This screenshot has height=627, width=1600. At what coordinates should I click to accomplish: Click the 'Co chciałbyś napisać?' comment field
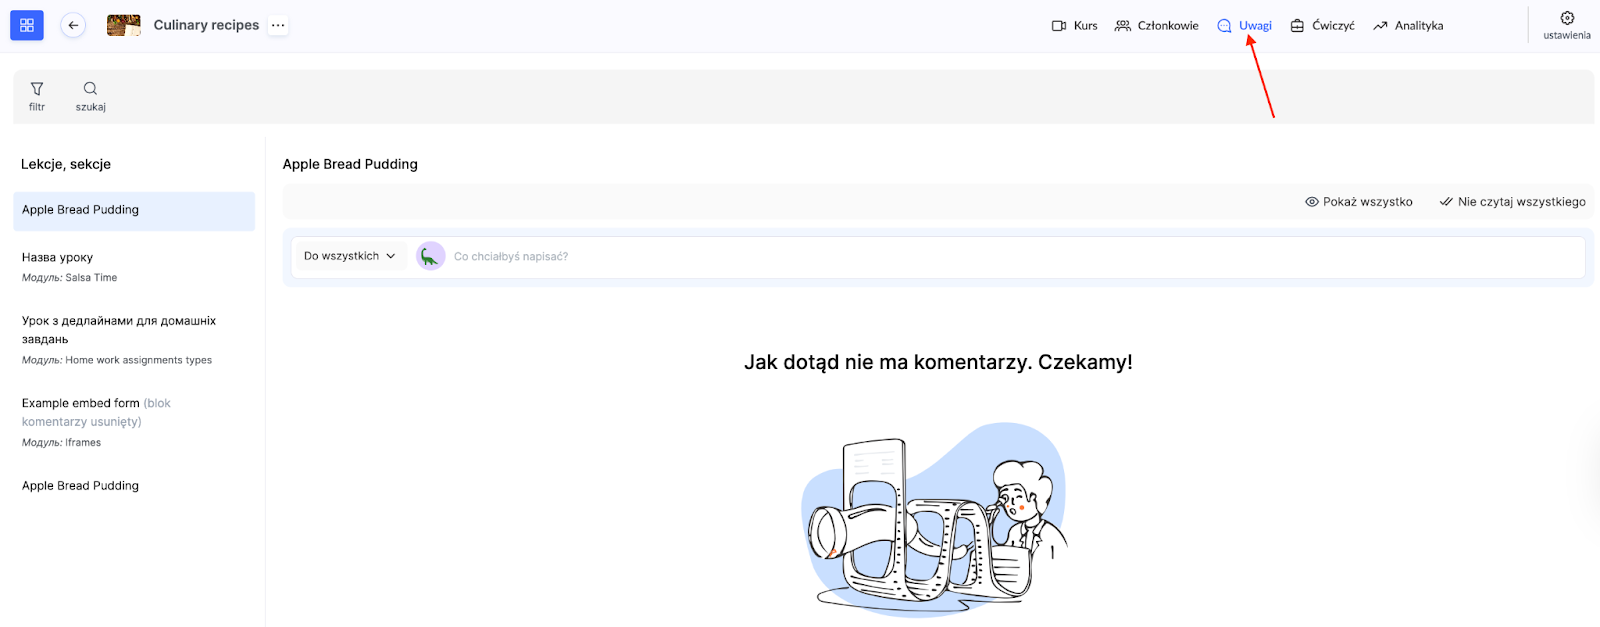click(1015, 257)
